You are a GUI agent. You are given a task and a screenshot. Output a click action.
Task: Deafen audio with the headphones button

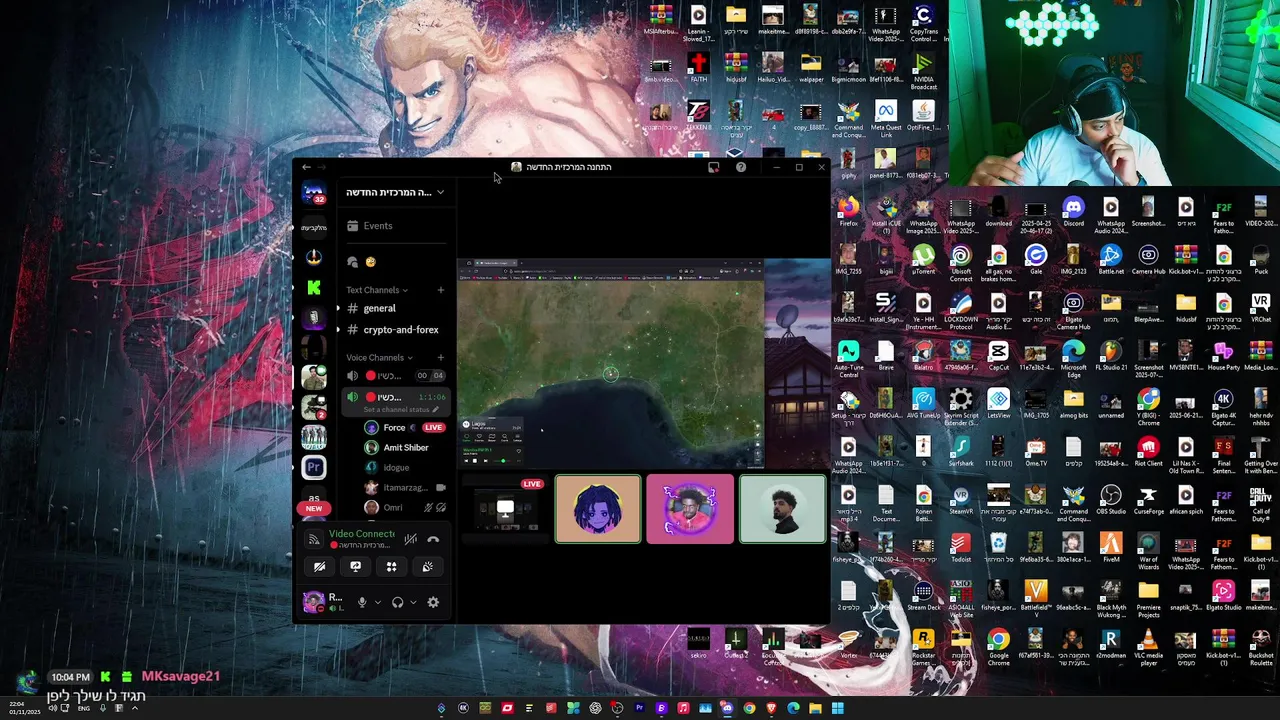[x=398, y=602]
